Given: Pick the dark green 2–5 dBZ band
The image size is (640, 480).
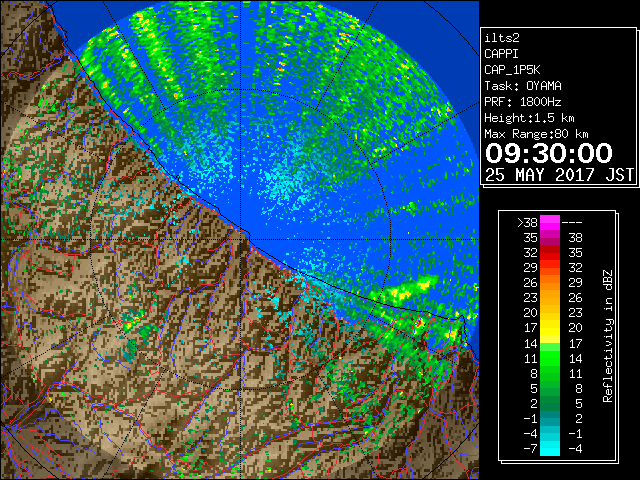Looking at the screenshot, I should pyautogui.click(x=550, y=403).
